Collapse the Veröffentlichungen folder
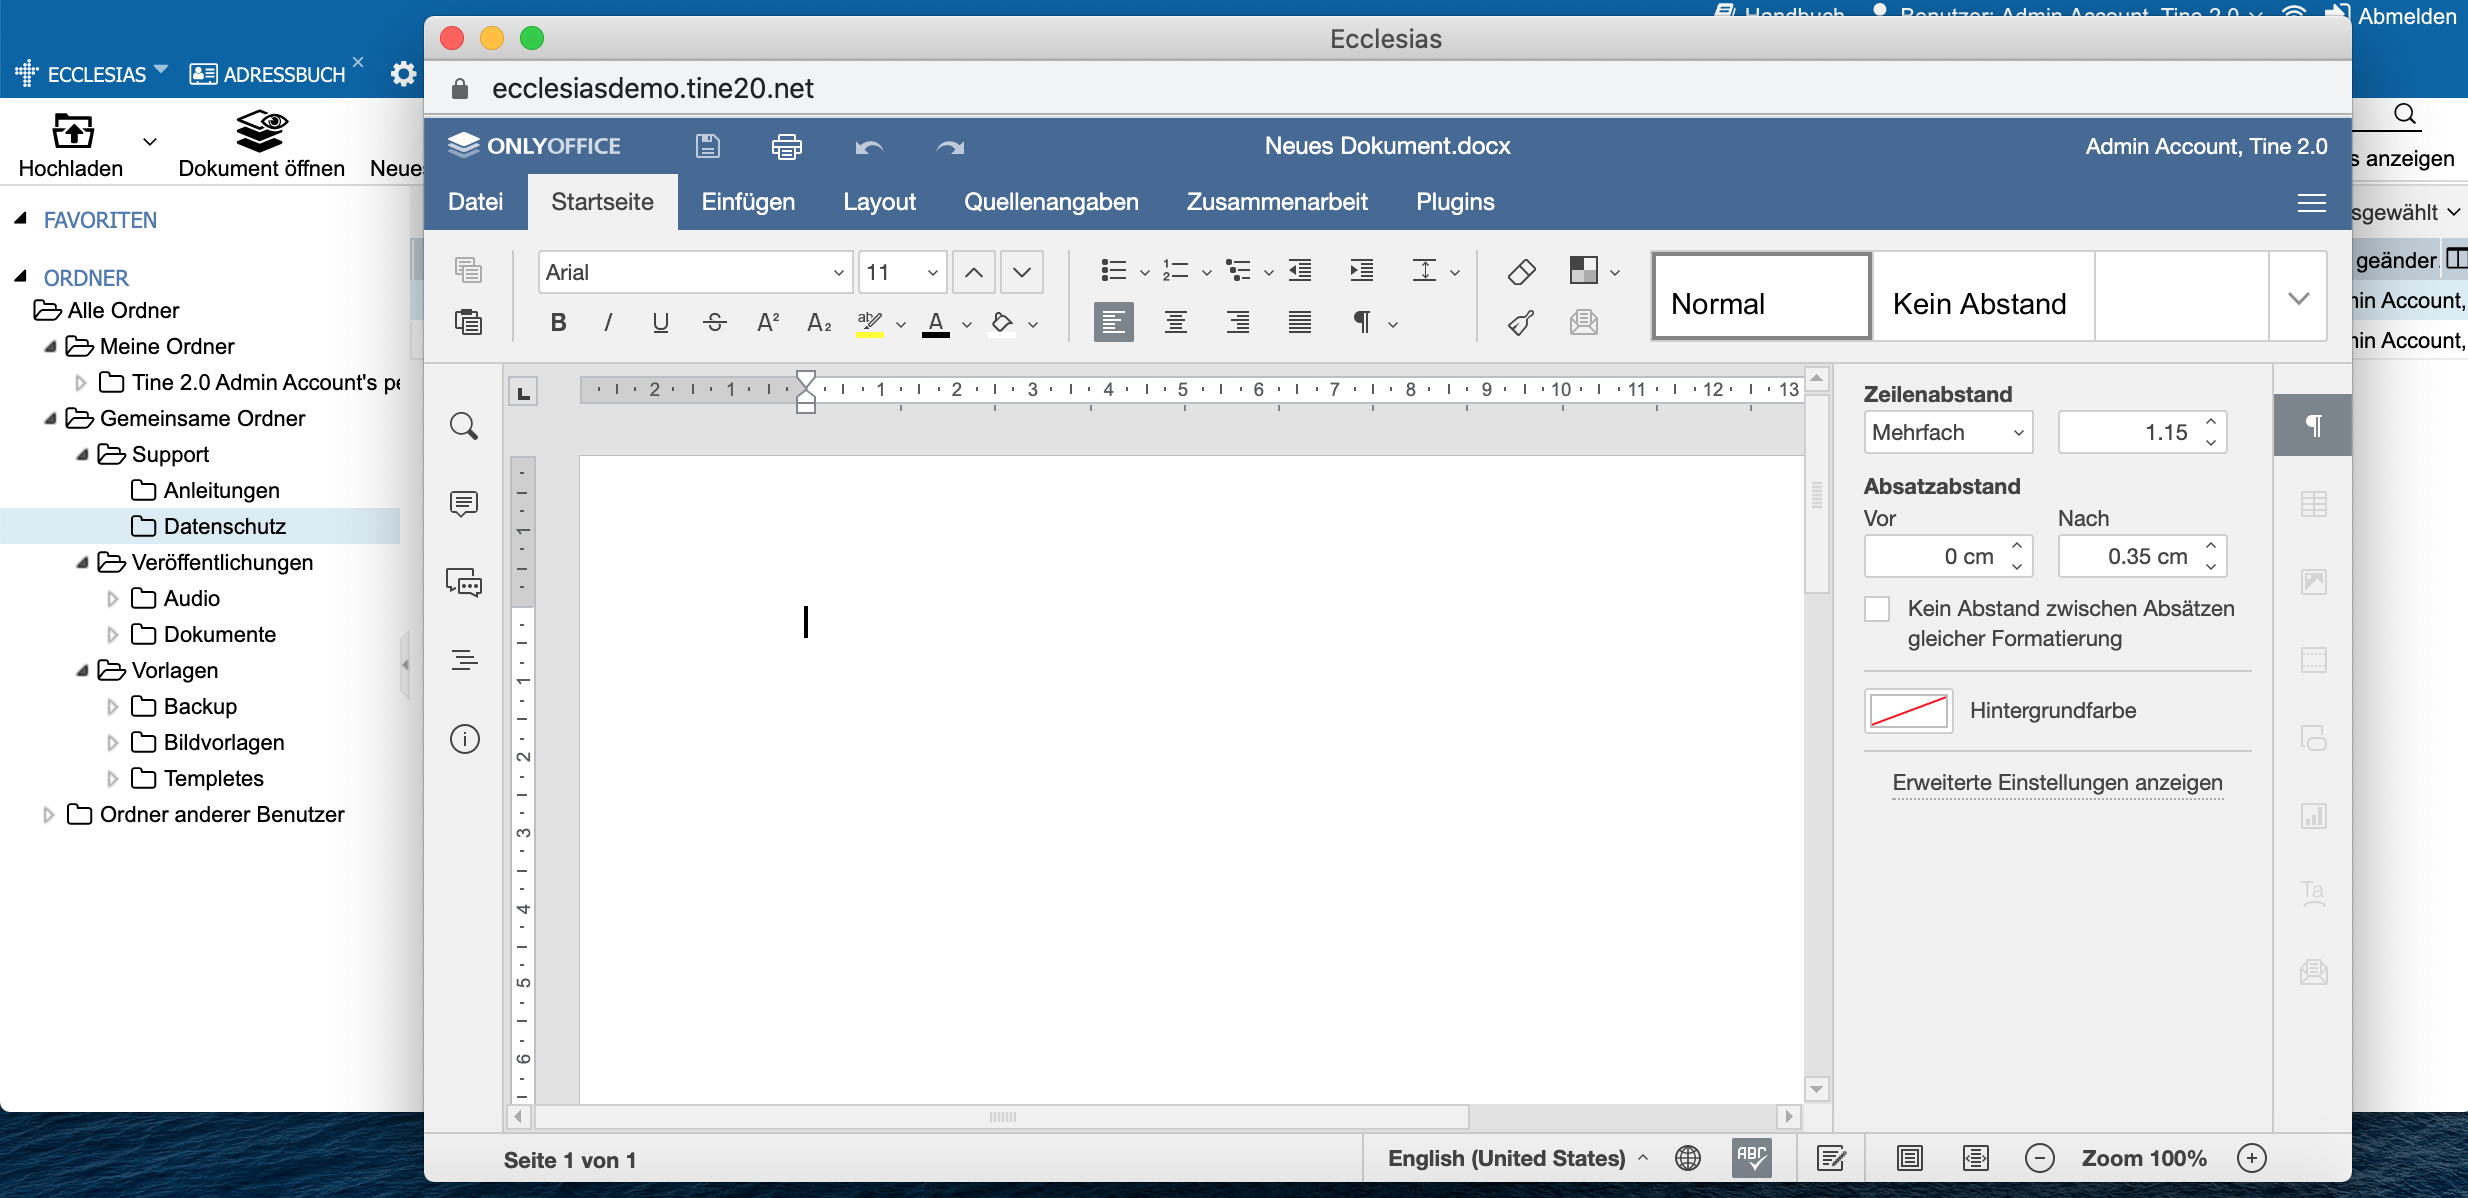Image resolution: width=2468 pixels, height=1198 pixels. coord(83,563)
